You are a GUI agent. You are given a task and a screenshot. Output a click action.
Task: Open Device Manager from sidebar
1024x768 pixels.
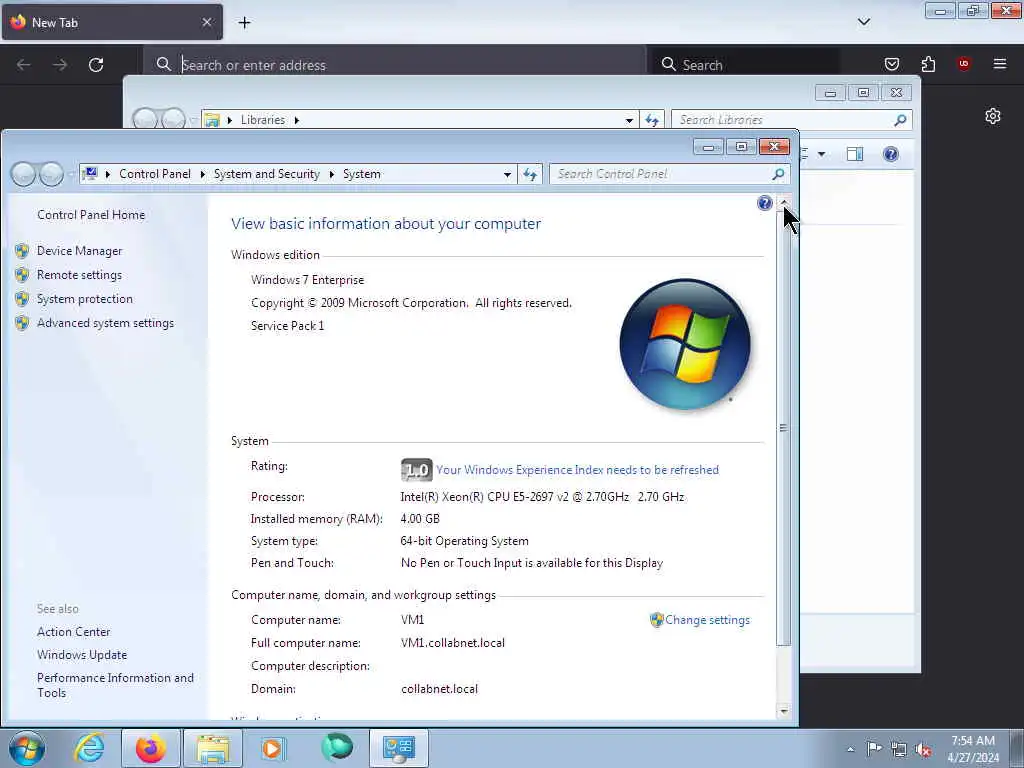(80, 251)
